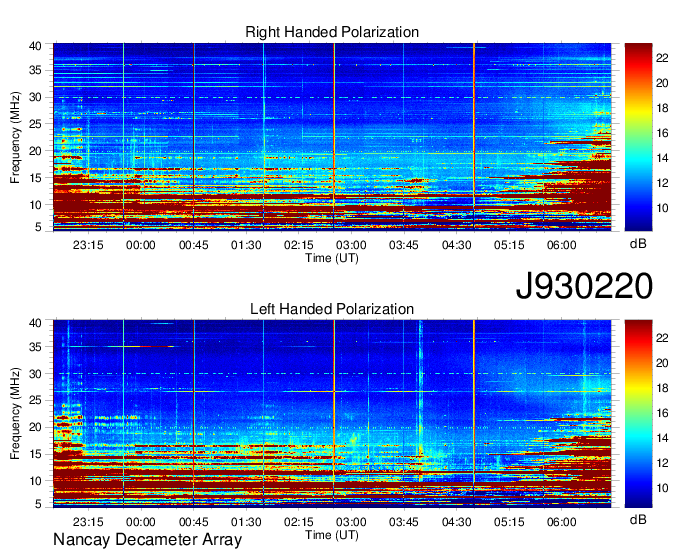The image size is (680, 552).
Task: Click the upper plot's colorbar
Action: coord(638,137)
